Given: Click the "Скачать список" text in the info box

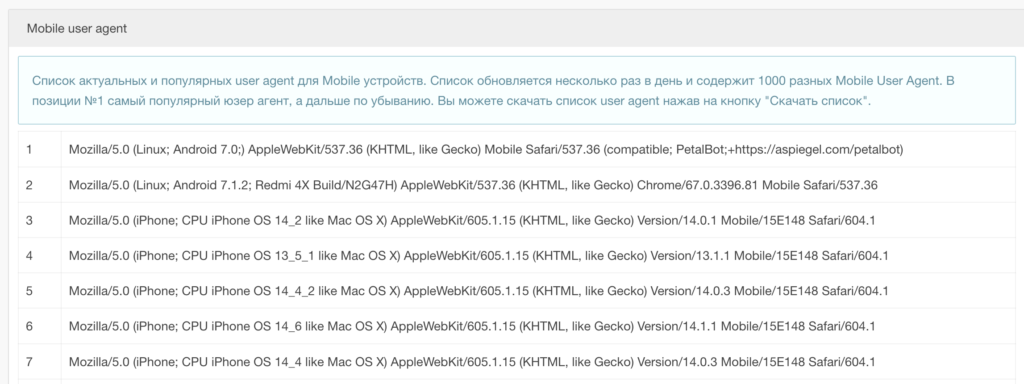Looking at the screenshot, I should (816, 102).
